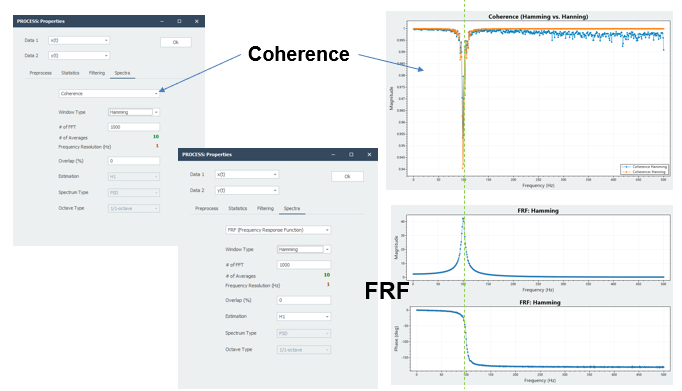Minimize the Coherence Properties dialog
This screenshot has height=391, width=682.
pos(162,21)
